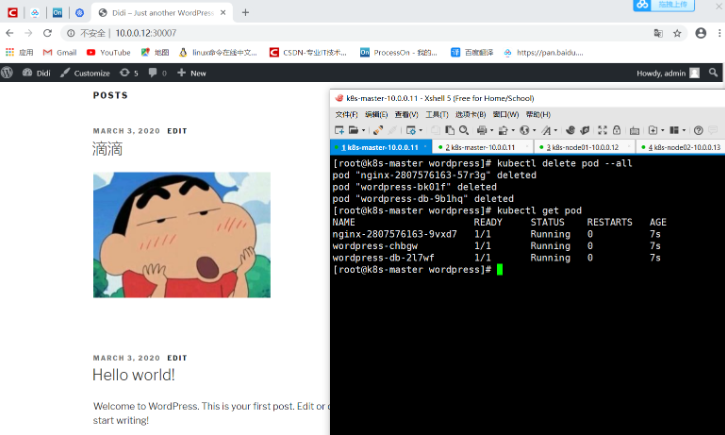Click the Didi site name in admin bar
This screenshot has width=725, height=435.
(37, 73)
